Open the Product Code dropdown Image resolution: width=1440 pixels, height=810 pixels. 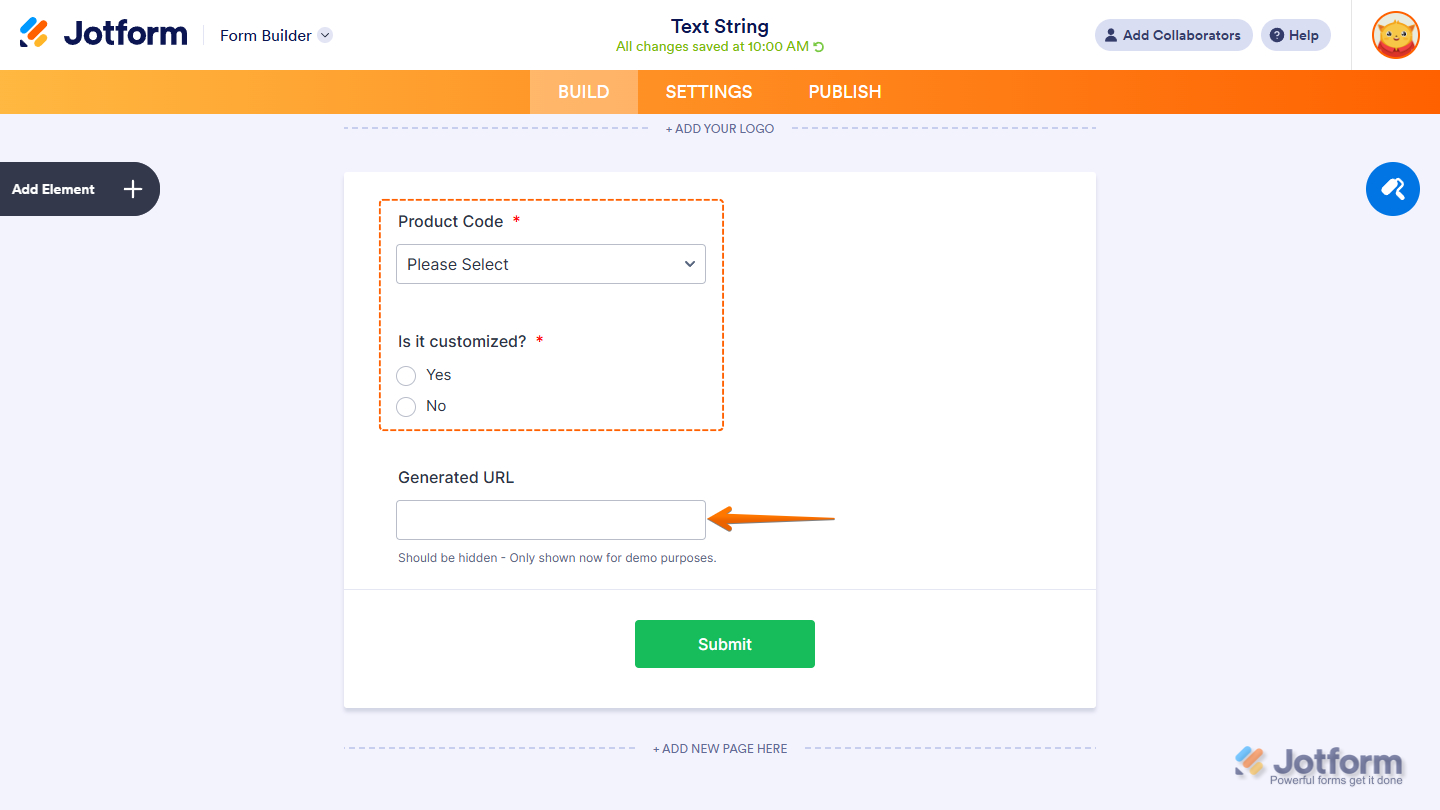[x=550, y=263]
